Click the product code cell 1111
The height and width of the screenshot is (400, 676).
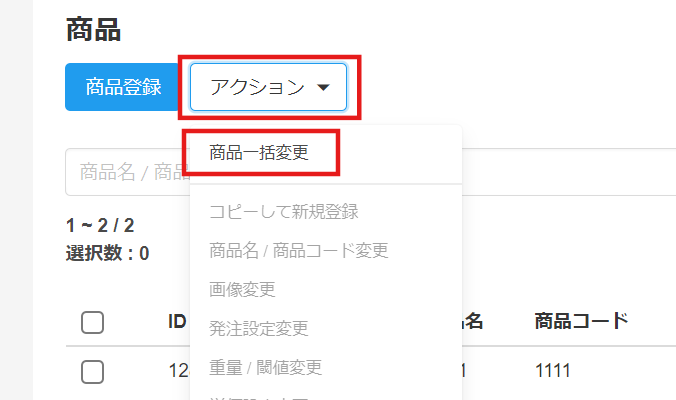552,371
